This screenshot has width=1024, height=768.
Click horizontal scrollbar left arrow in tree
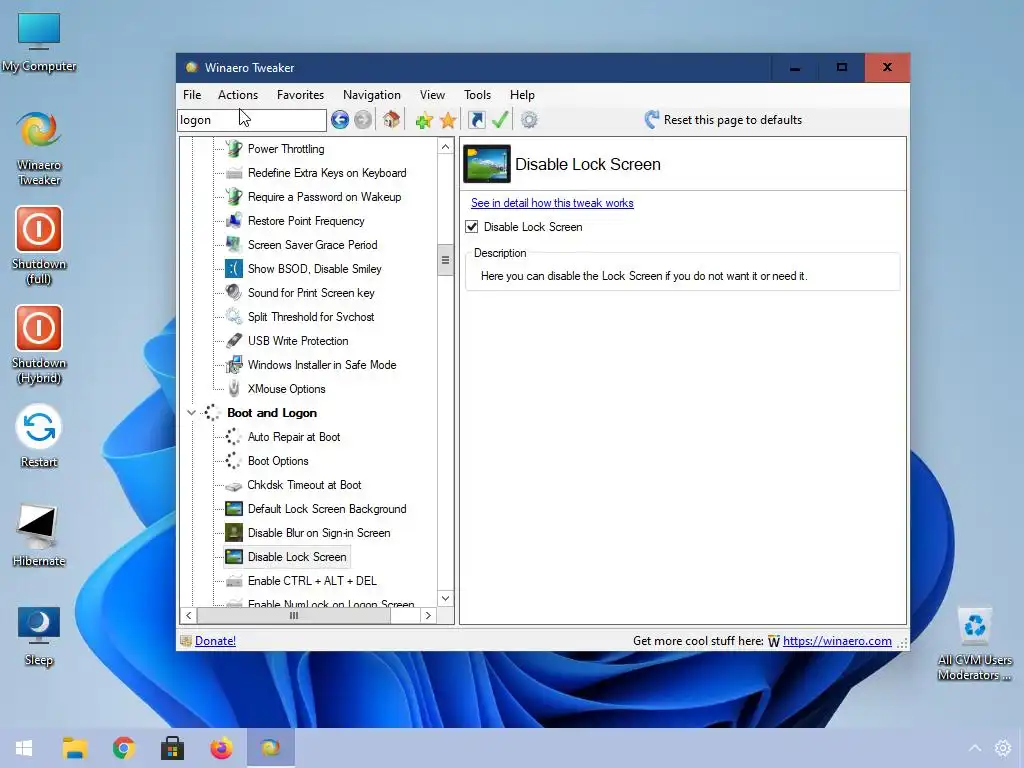[x=189, y=615]
